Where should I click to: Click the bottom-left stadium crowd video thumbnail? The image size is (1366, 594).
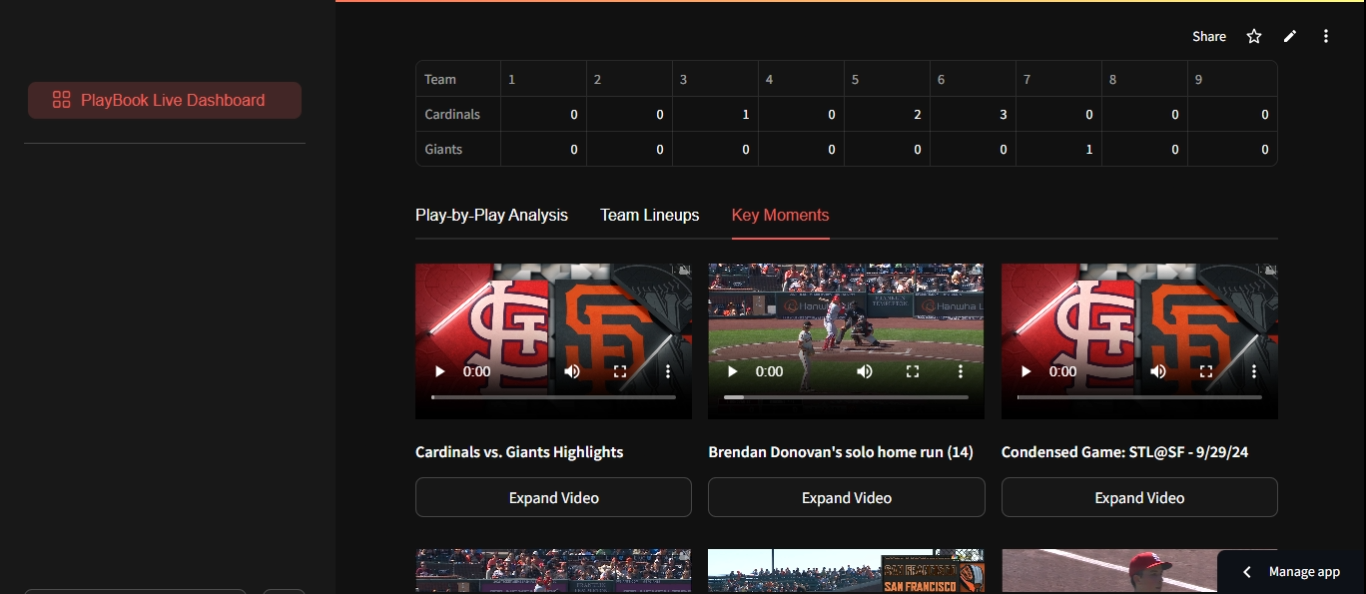click(x=553, y=571)
